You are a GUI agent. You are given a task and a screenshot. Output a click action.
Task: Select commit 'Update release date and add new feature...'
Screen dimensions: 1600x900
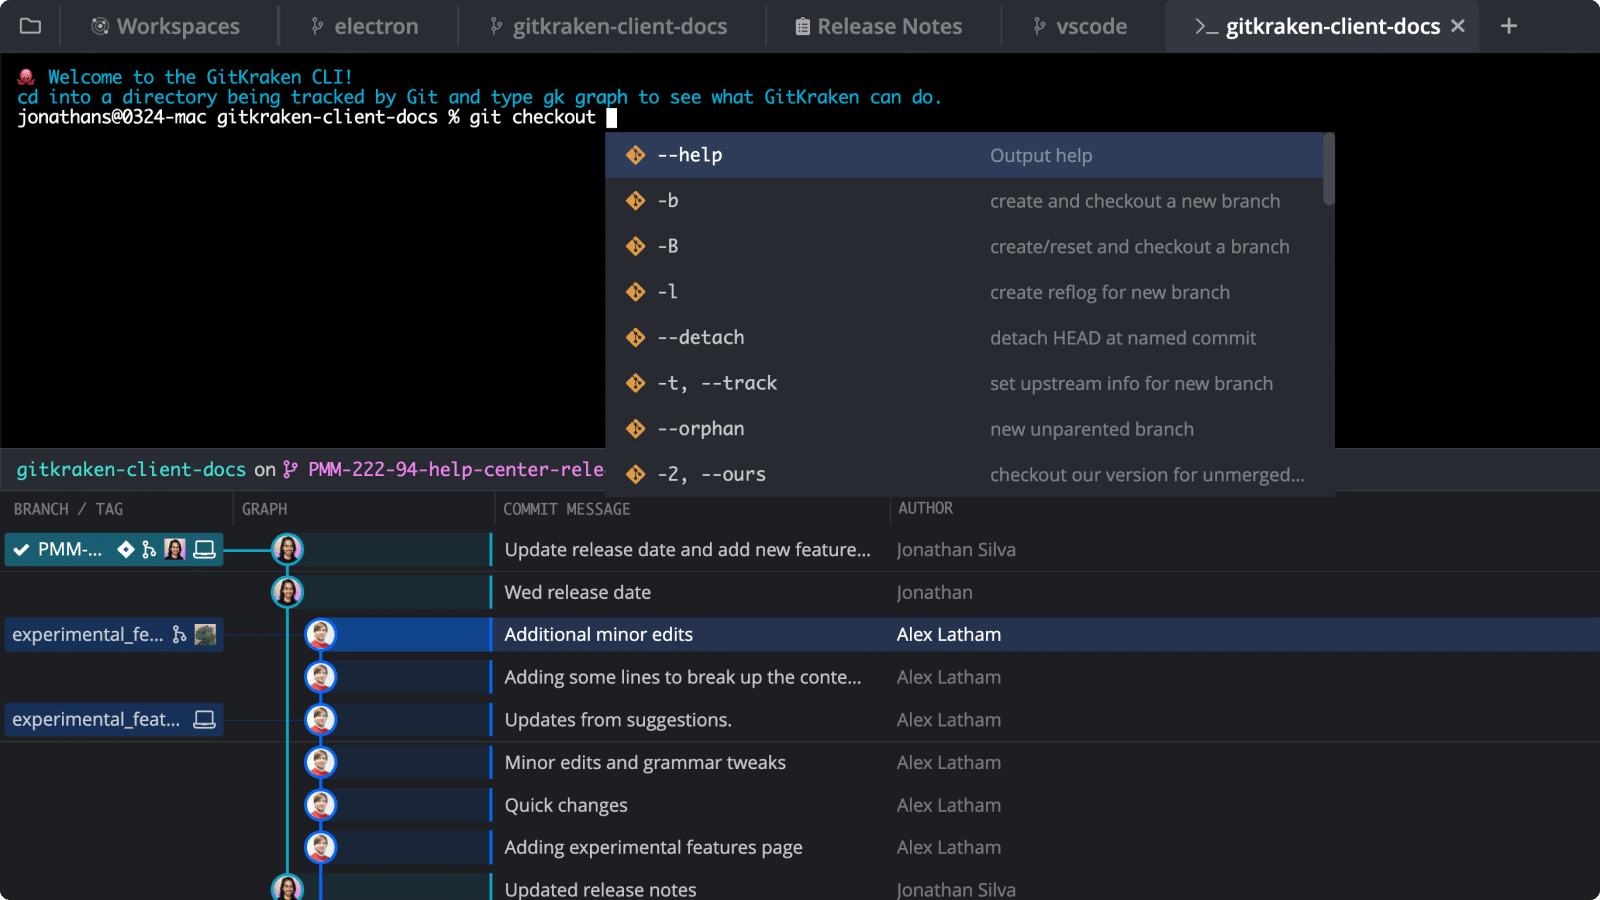[687, 549]
